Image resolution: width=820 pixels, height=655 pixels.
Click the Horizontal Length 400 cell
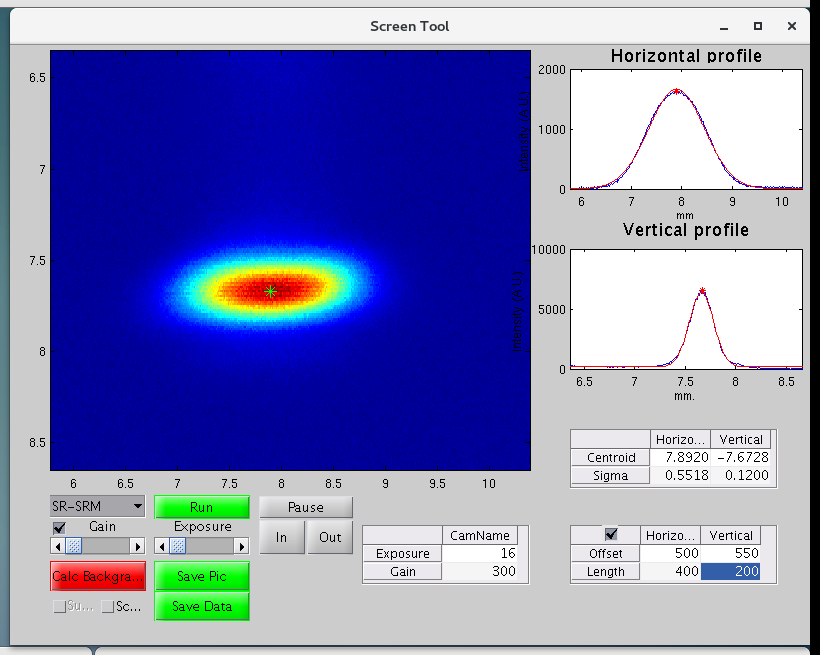pos(671,571)
